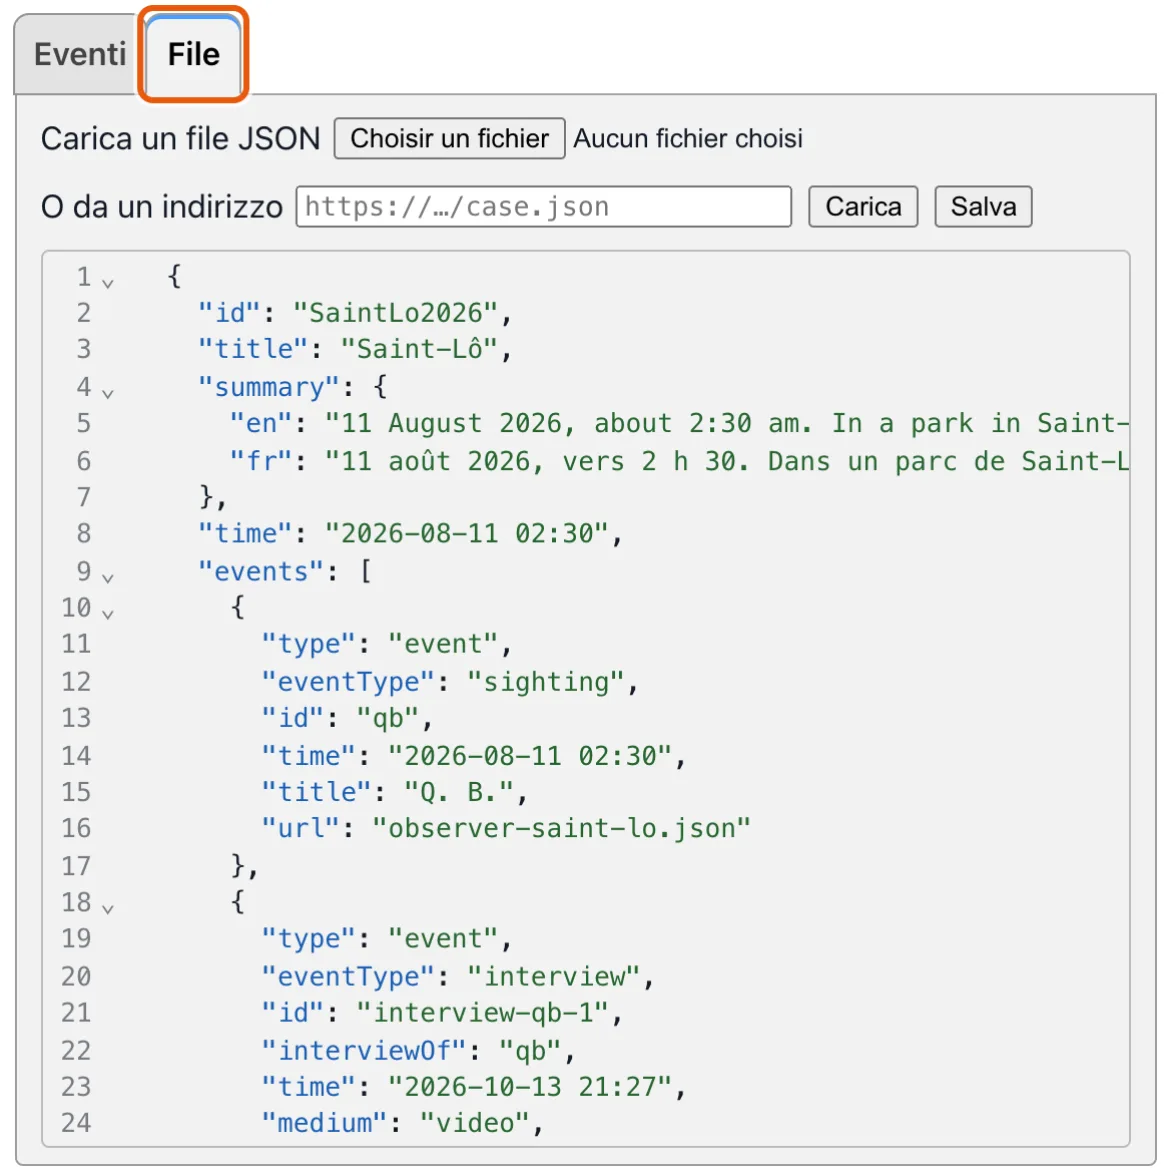
Task: Click the "sighting" eventType value
Action: coord(545,682)
